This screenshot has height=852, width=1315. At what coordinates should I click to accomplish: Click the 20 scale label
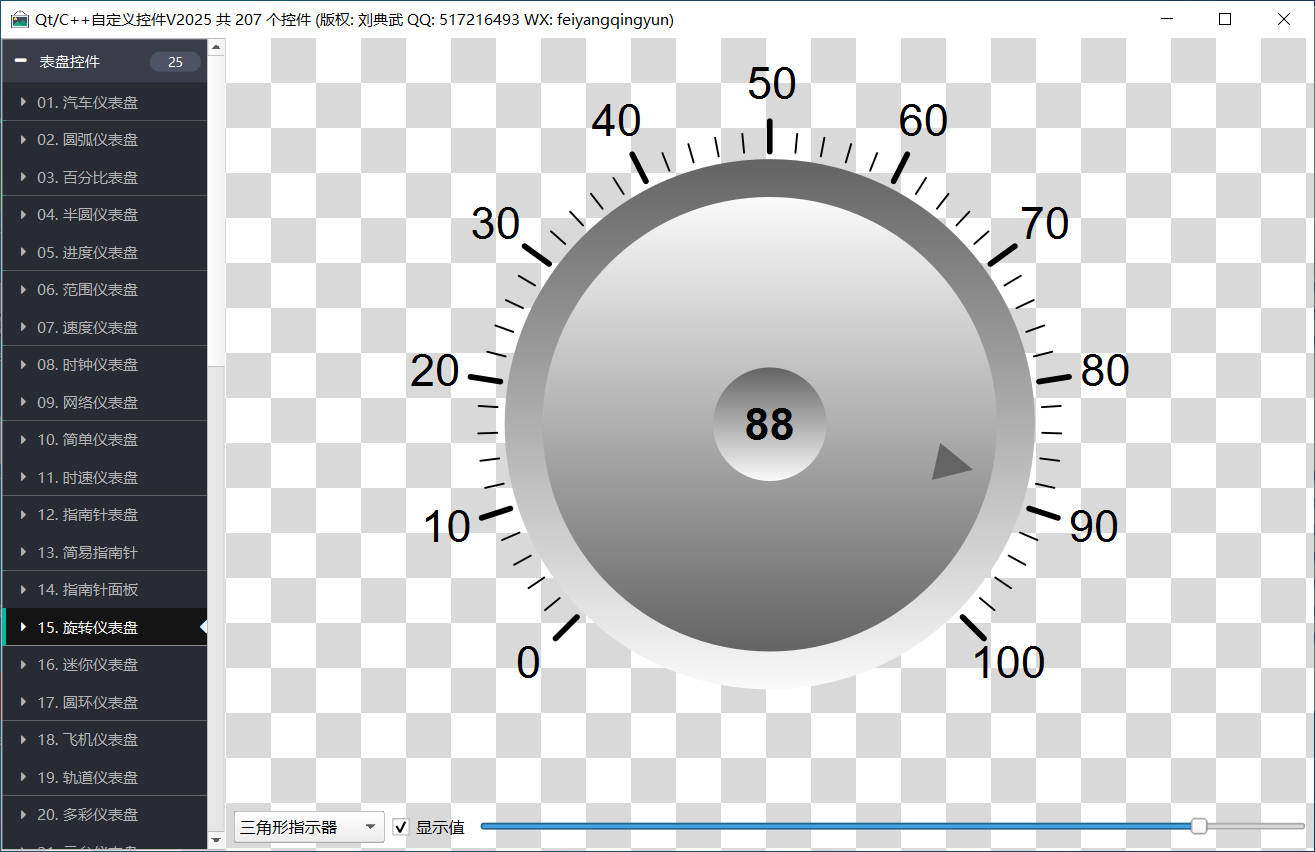(x=435, y=371)
